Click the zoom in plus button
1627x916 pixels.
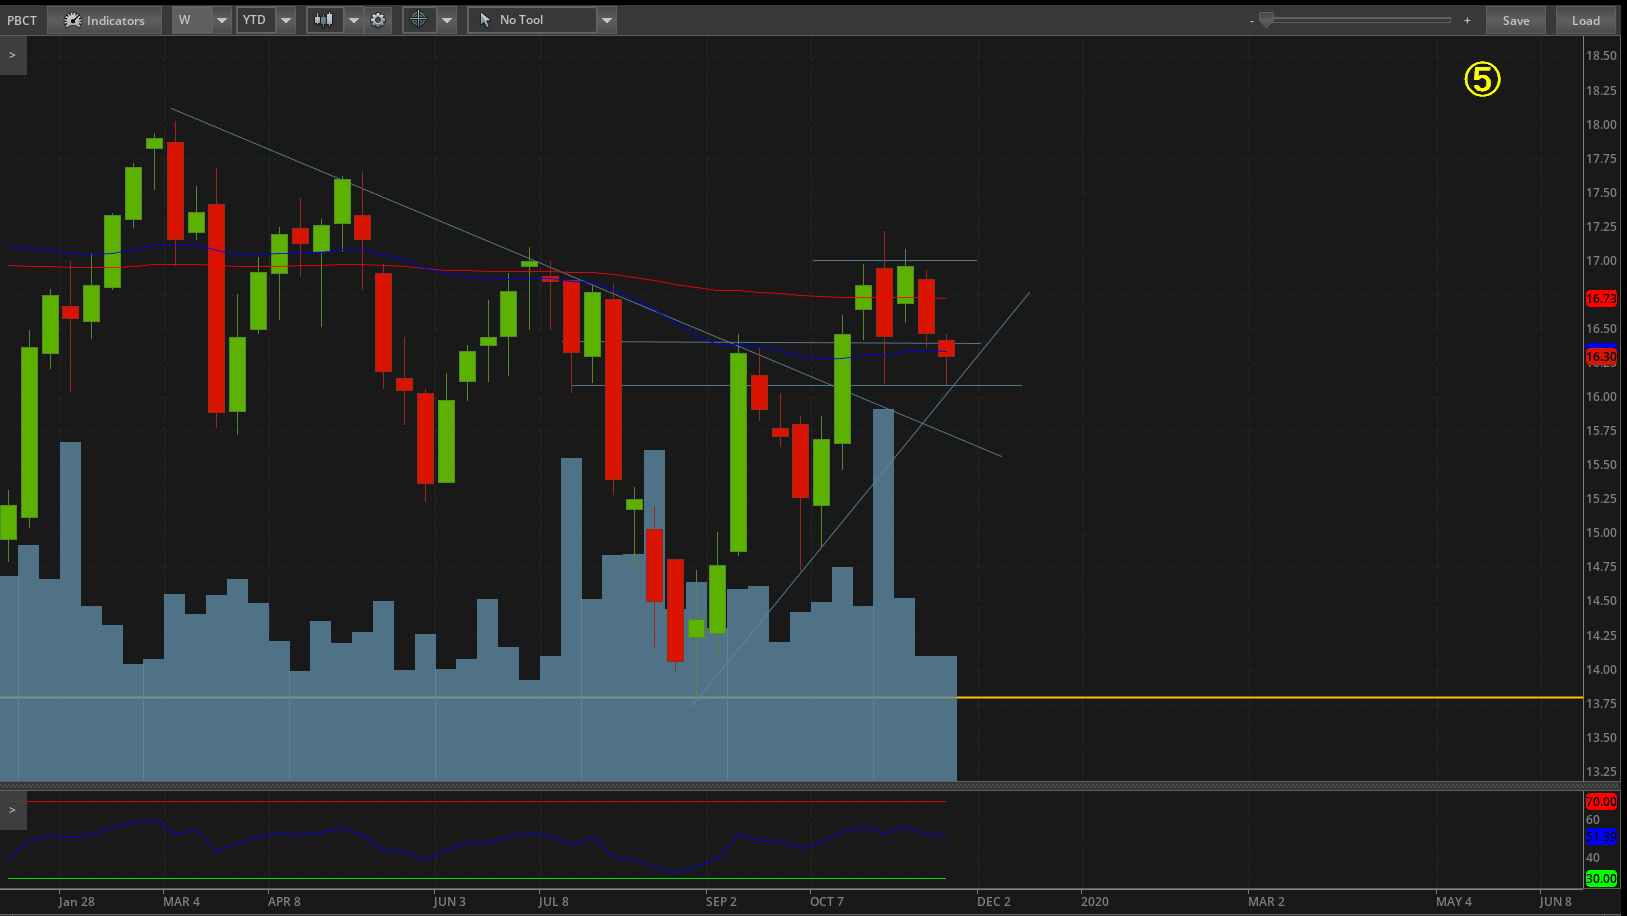tap(1467, 20)
